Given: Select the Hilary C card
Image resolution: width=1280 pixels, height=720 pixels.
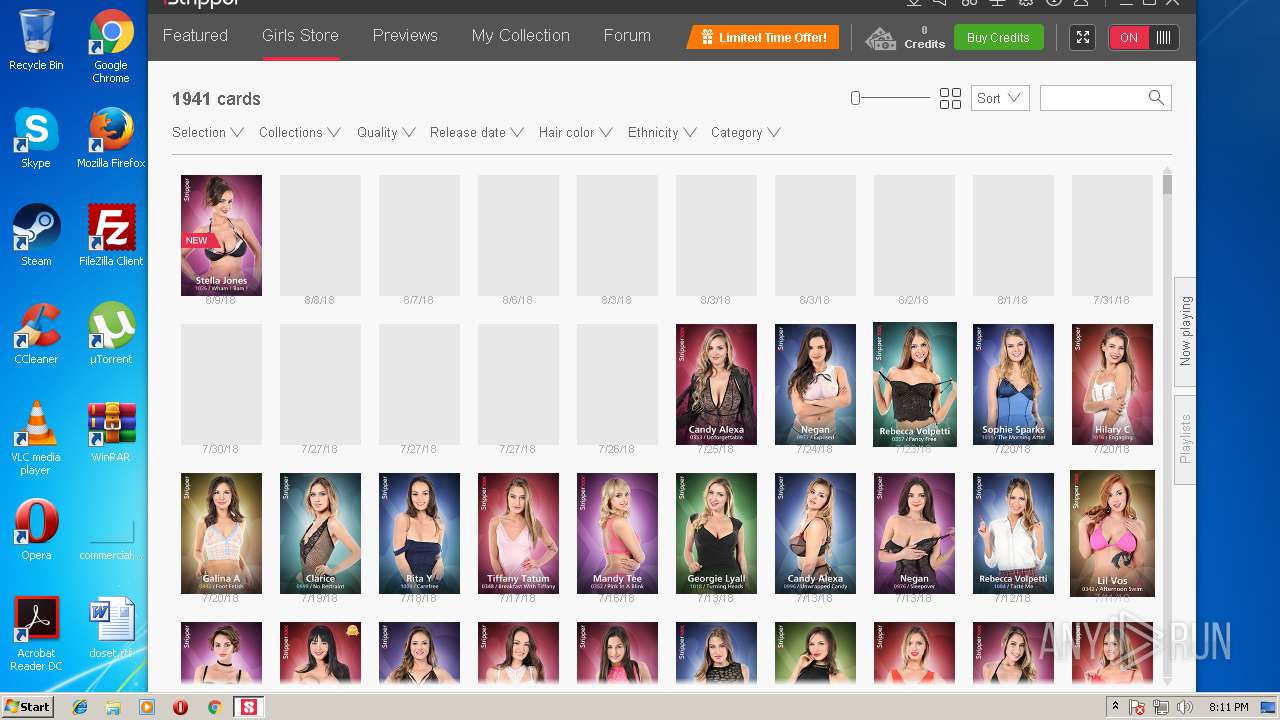Looking at the screenshot, I should 1112,384.
